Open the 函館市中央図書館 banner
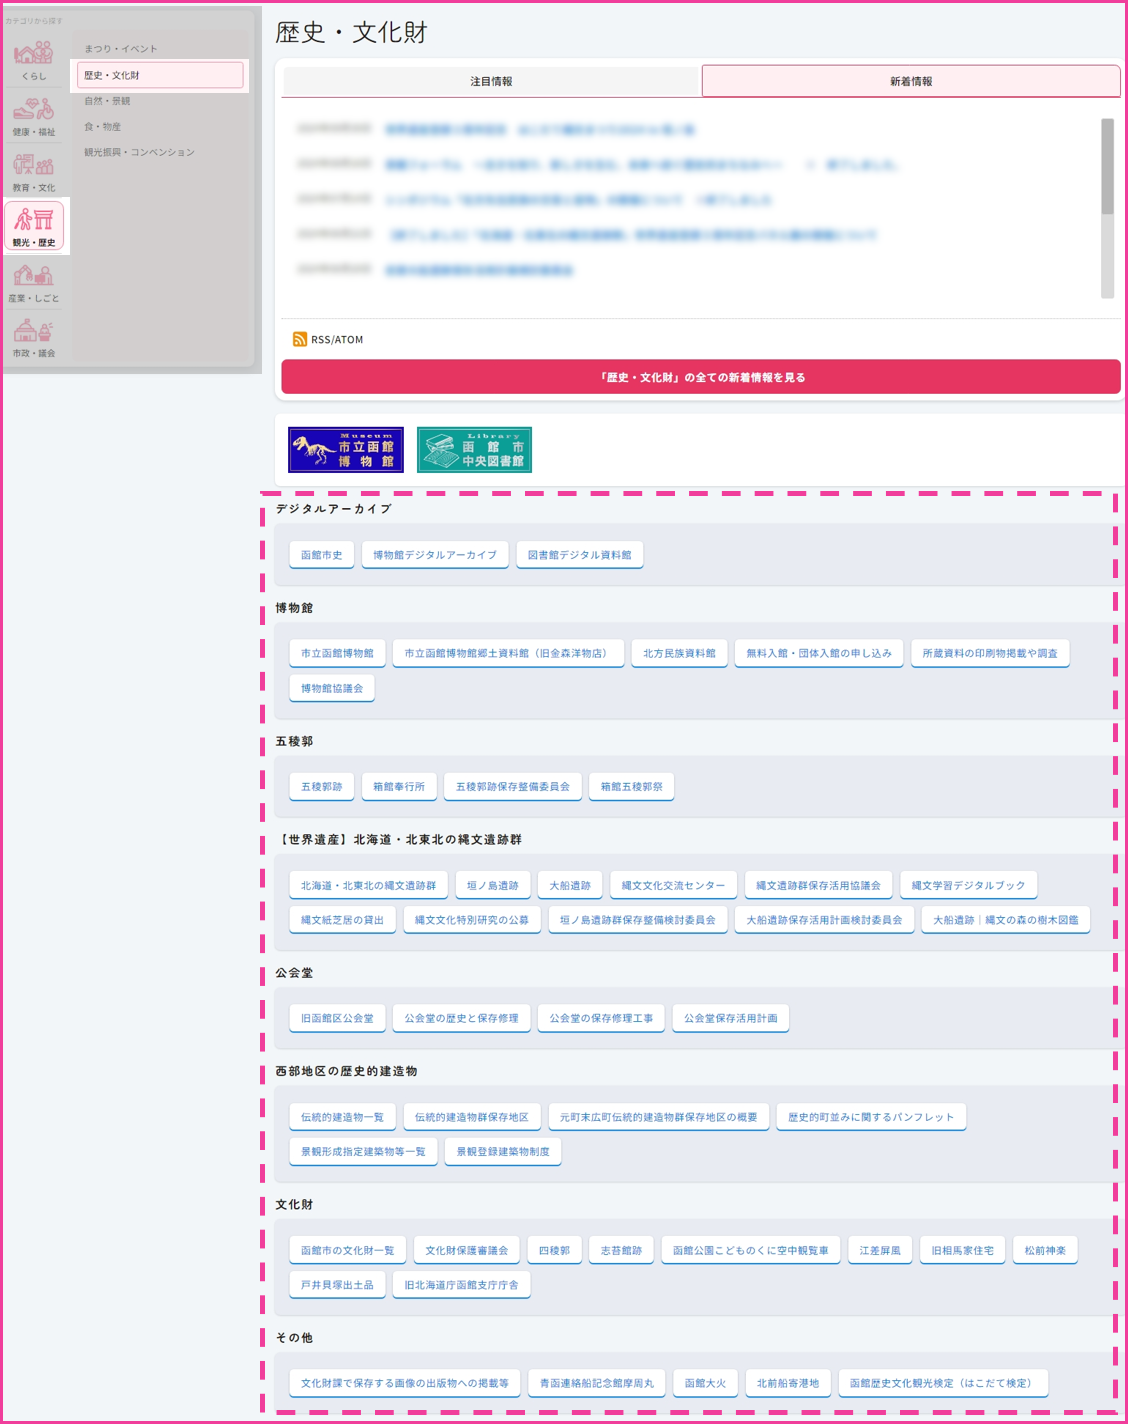Image resolution: width=1128 pixels, height=1424 pixels. pos(474,450)
